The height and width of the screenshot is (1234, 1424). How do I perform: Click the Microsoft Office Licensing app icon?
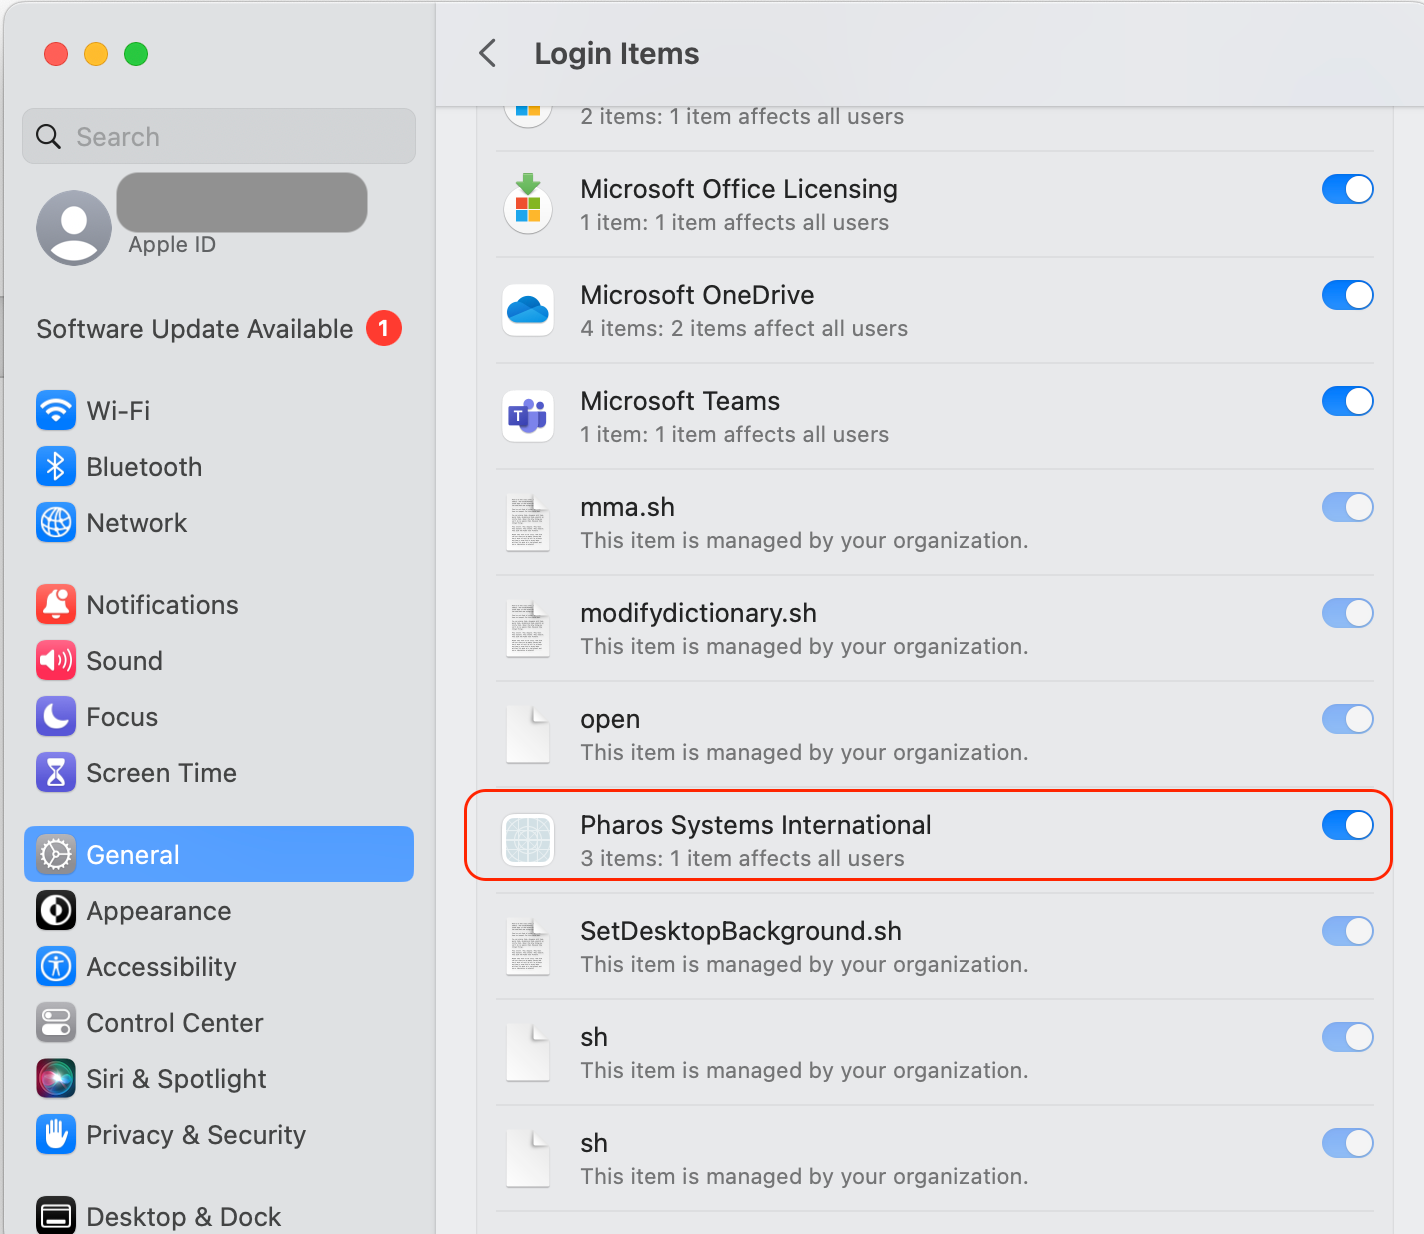tap(528, 204)
